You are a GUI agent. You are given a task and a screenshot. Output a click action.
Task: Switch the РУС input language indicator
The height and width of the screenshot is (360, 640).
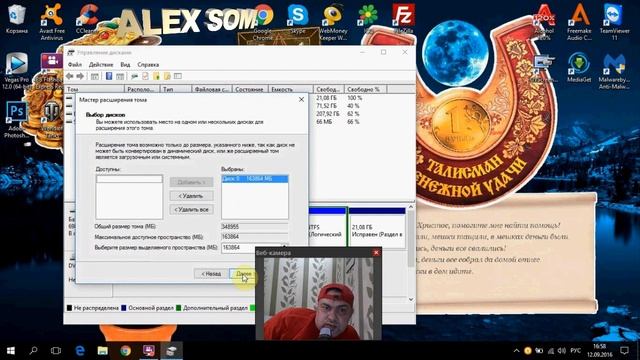click(576, 351)
